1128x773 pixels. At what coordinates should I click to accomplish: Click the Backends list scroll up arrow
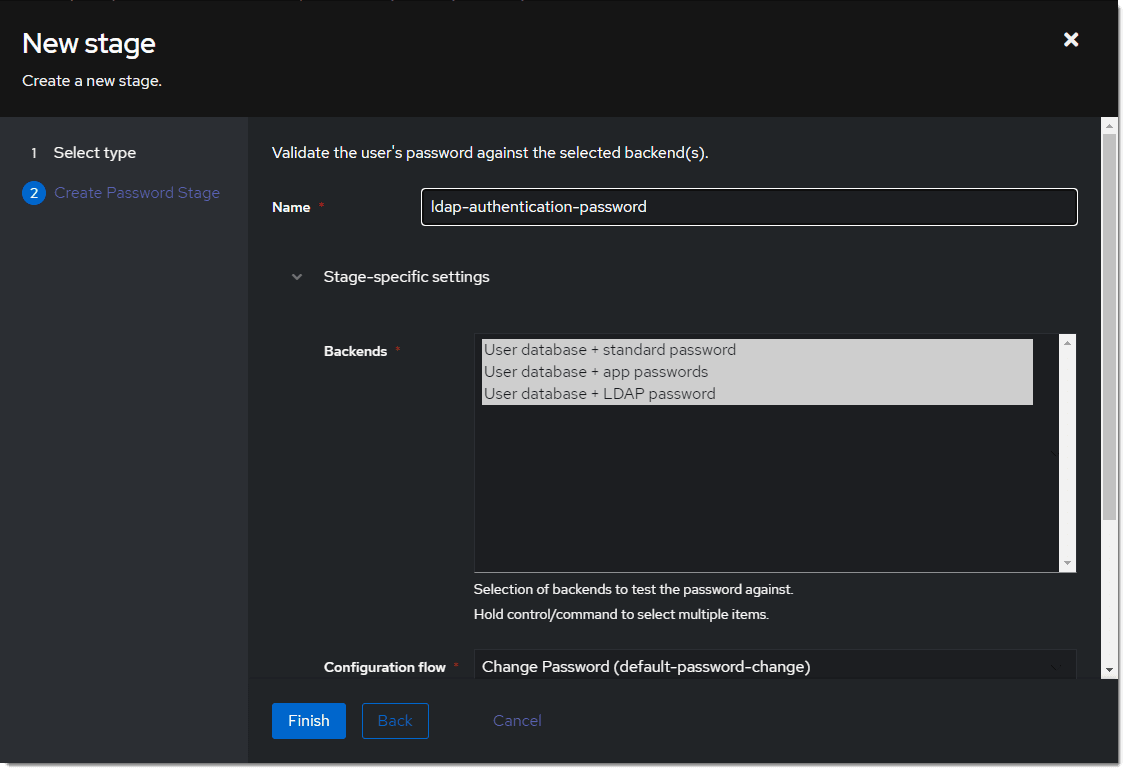1067,343
